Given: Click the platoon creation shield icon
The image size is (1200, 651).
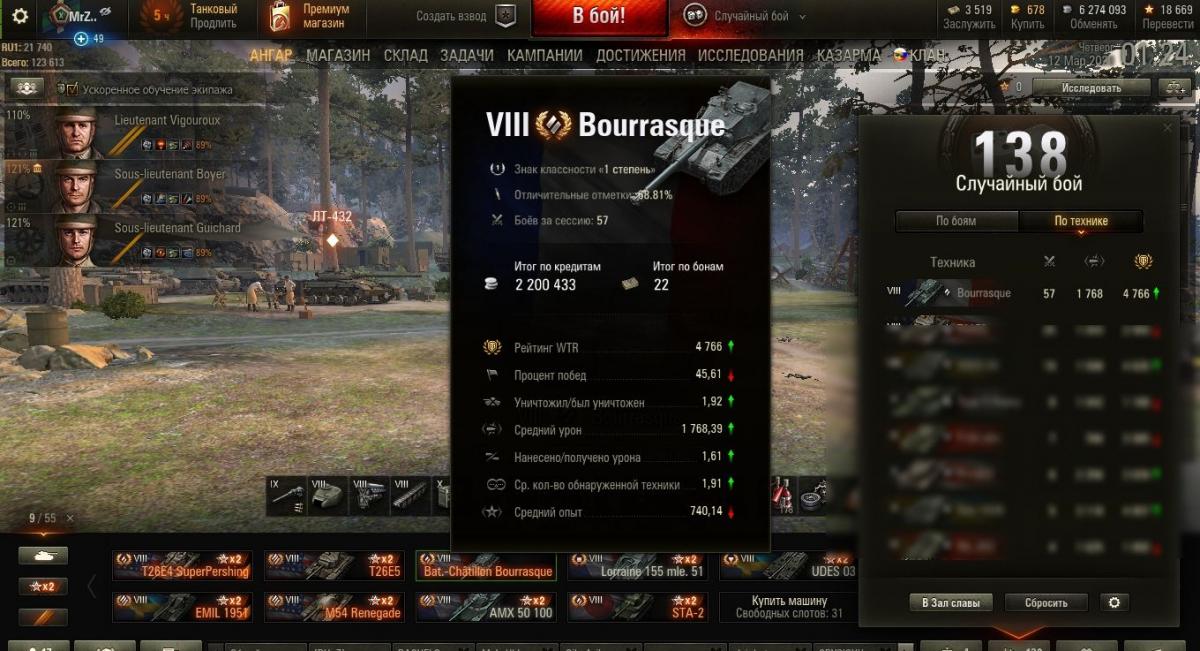Looking at the screenshot, I should click(x=507, y=16).
